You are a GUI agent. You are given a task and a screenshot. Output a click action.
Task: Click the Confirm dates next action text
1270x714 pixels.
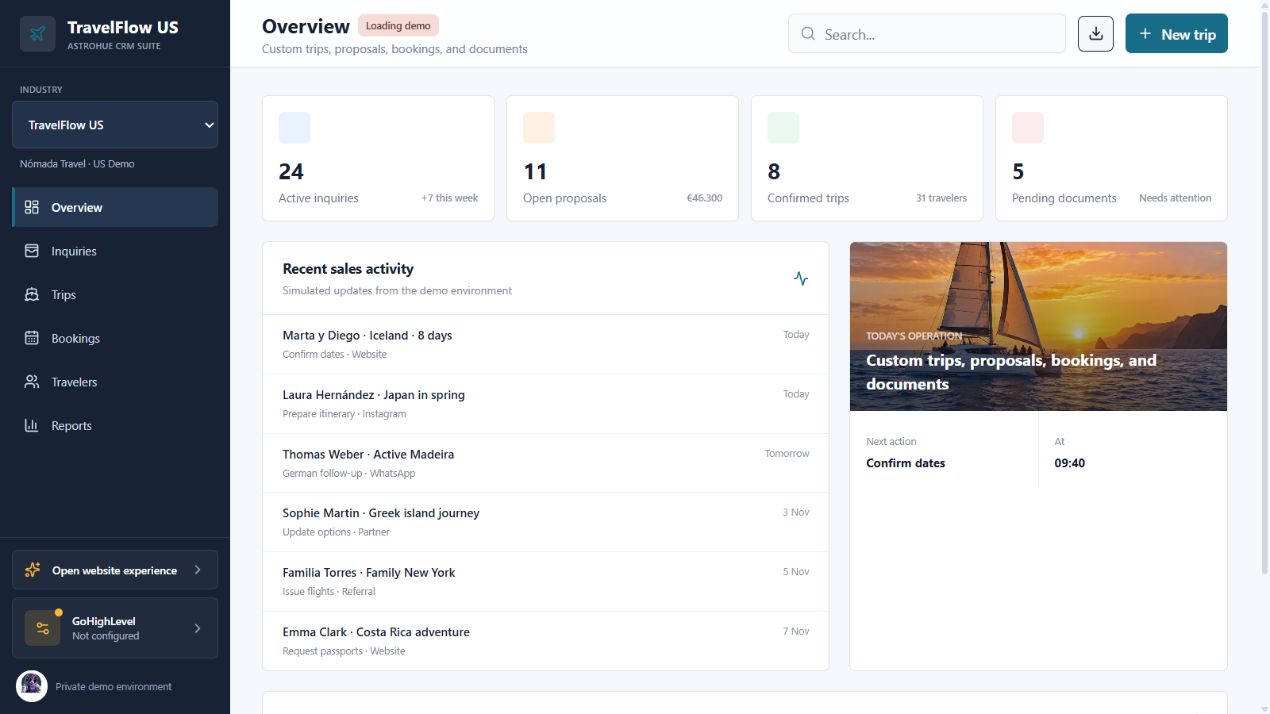905,463
